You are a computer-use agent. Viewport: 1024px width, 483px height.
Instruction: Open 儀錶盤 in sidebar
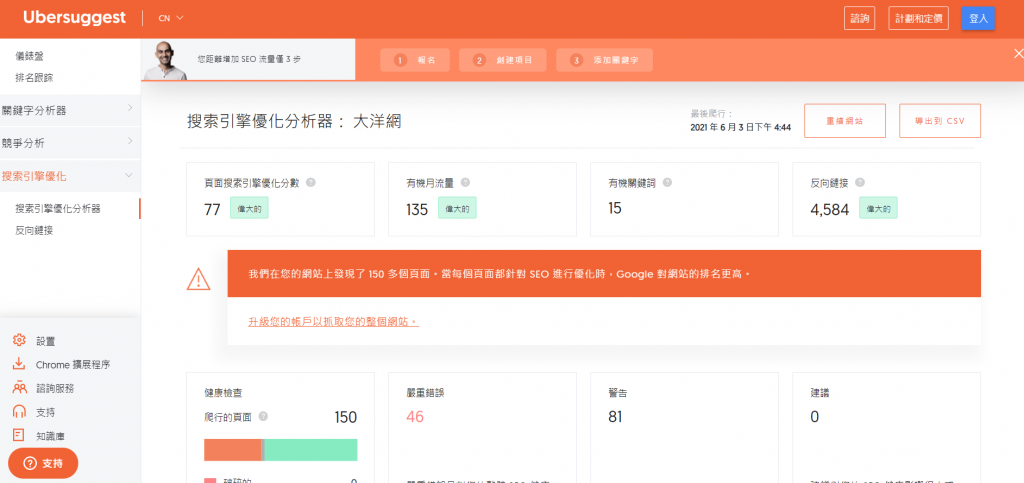(30, 57)
